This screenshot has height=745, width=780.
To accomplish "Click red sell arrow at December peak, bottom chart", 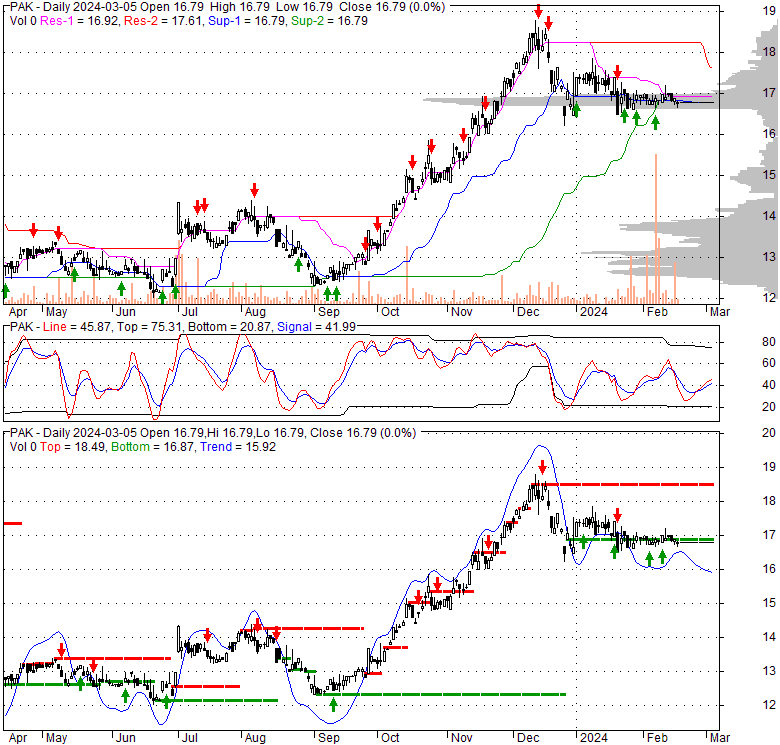I will click(543, 467).
